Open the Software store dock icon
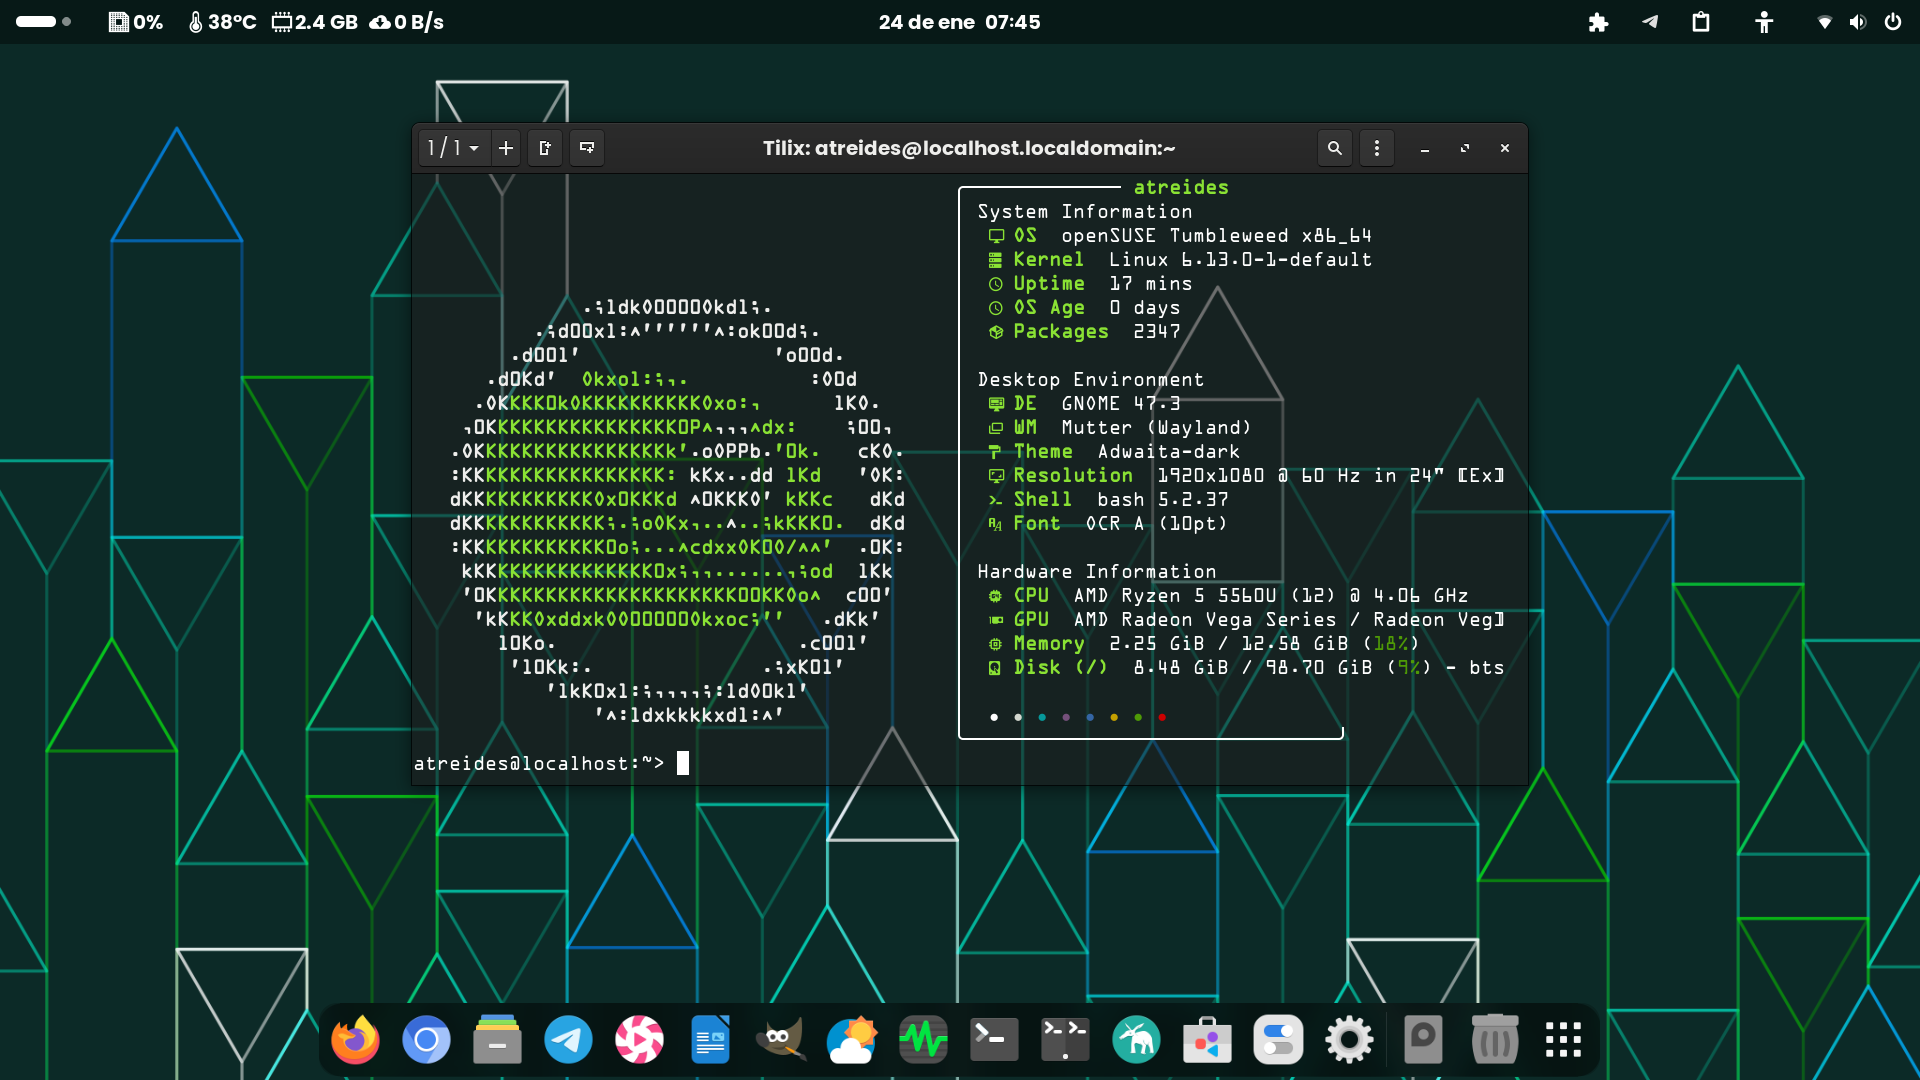1920x1080 pixels. pos(1207,1040)
